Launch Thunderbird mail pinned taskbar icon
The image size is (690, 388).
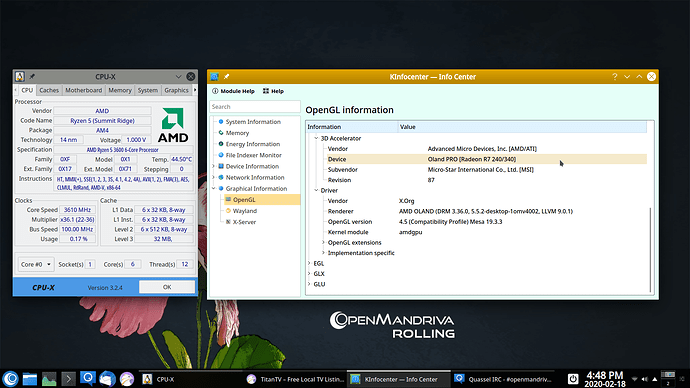pyautogui.click(x=107, y=379)
